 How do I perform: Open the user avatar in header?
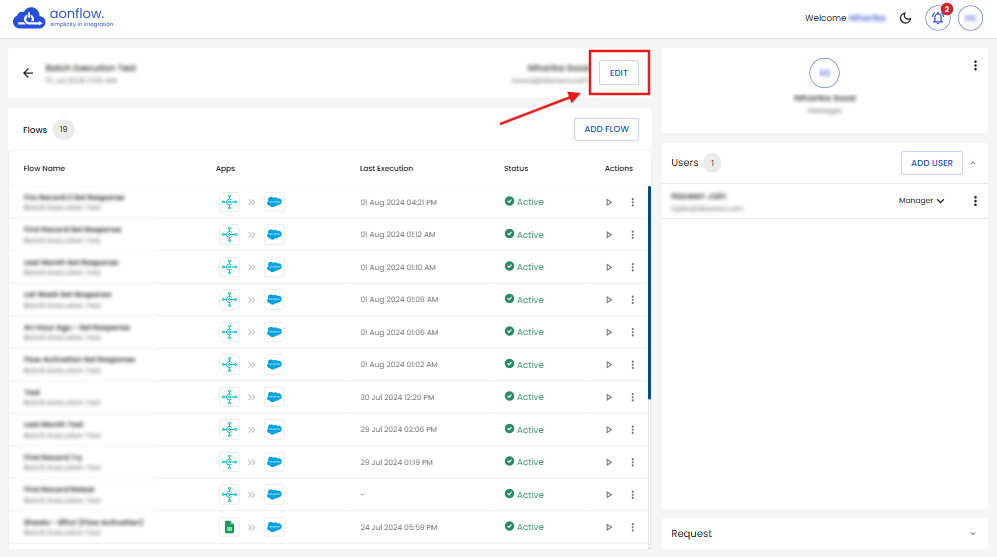(970, 18)
